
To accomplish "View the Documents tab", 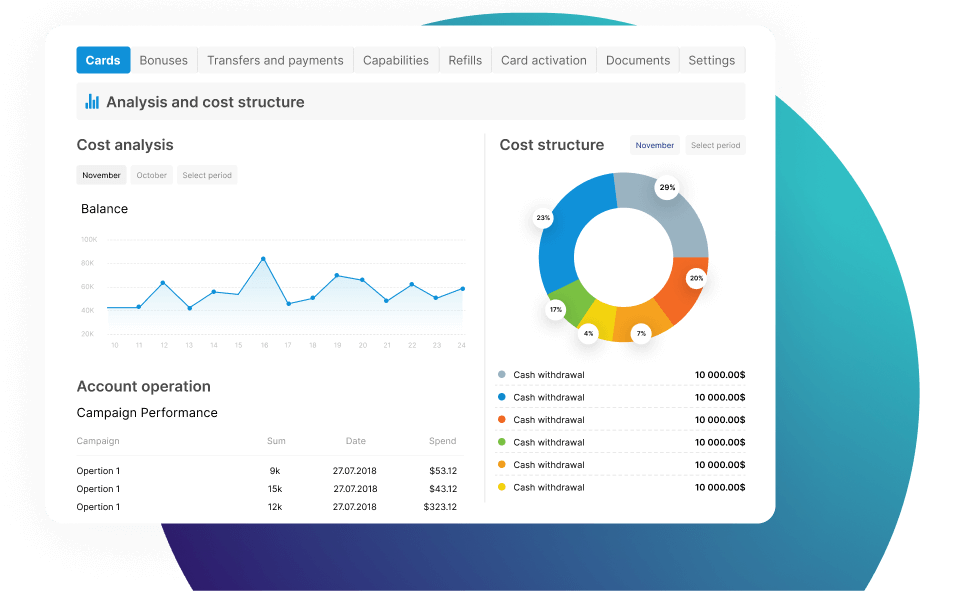I will (638, 60).
